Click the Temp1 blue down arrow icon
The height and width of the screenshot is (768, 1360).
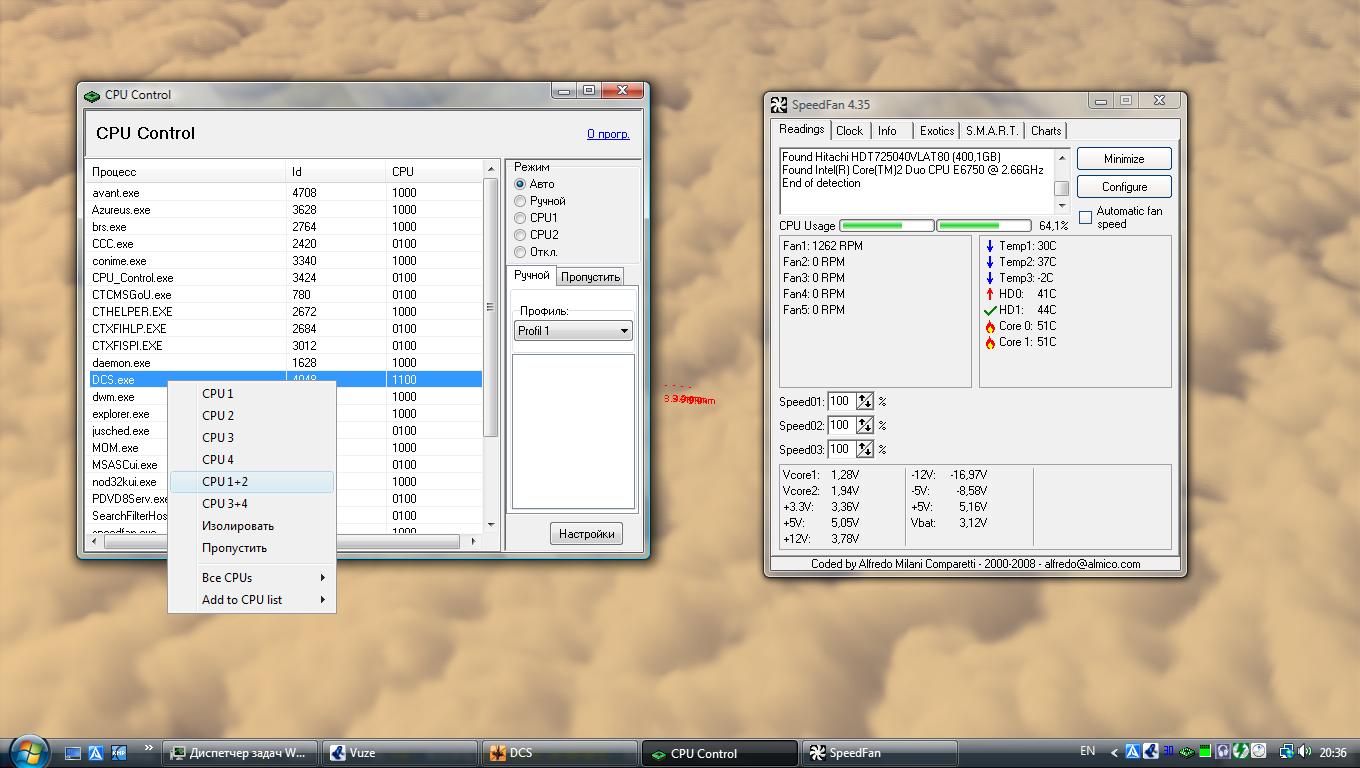tap(990, 246)
